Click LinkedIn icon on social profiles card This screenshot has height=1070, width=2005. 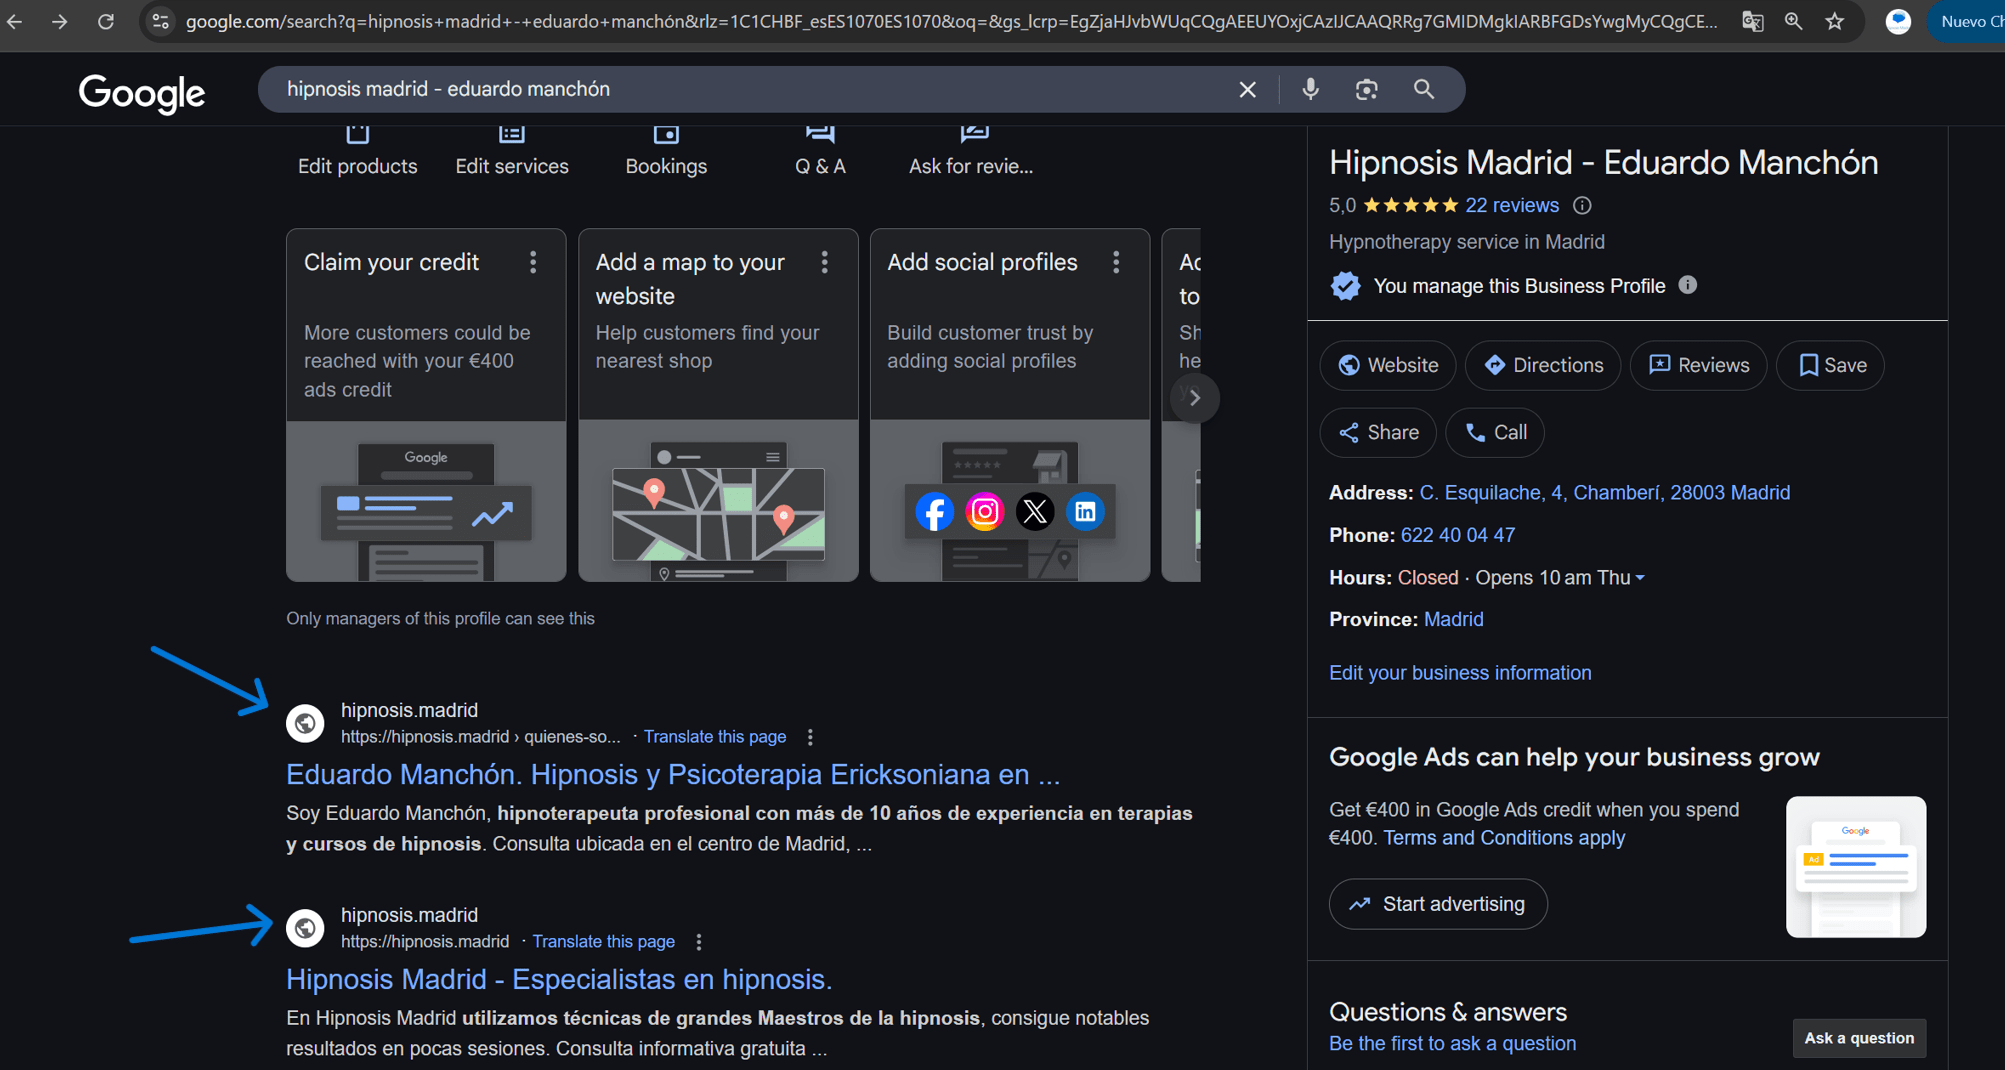tap(1085, 512)
